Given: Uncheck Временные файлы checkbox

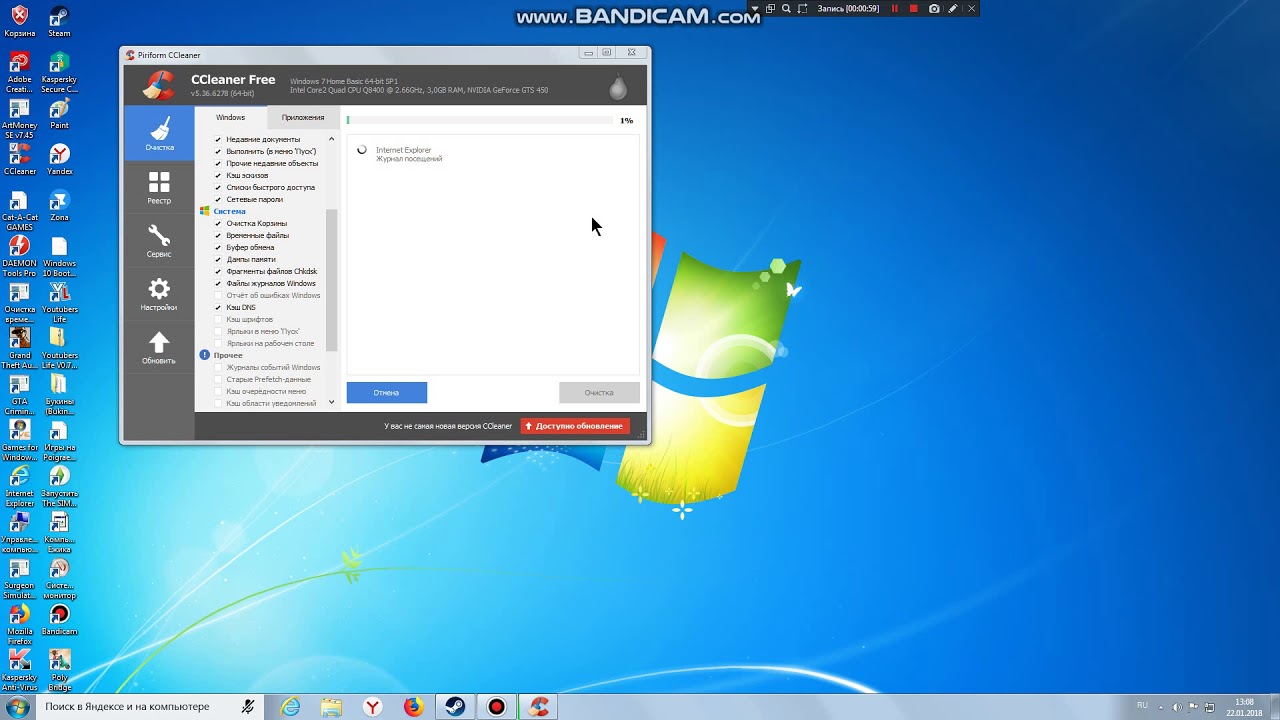Looking at the screenshot, I should (x=218, y=236).
